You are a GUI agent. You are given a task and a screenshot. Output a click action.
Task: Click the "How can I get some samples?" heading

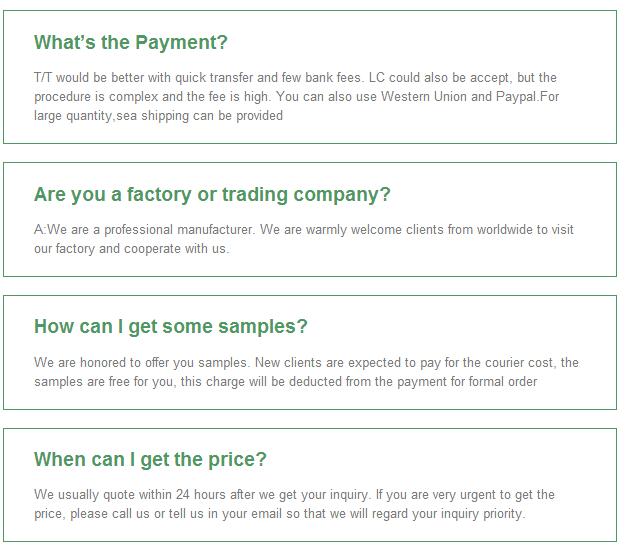pyautogui.click(x=171, y=327)
